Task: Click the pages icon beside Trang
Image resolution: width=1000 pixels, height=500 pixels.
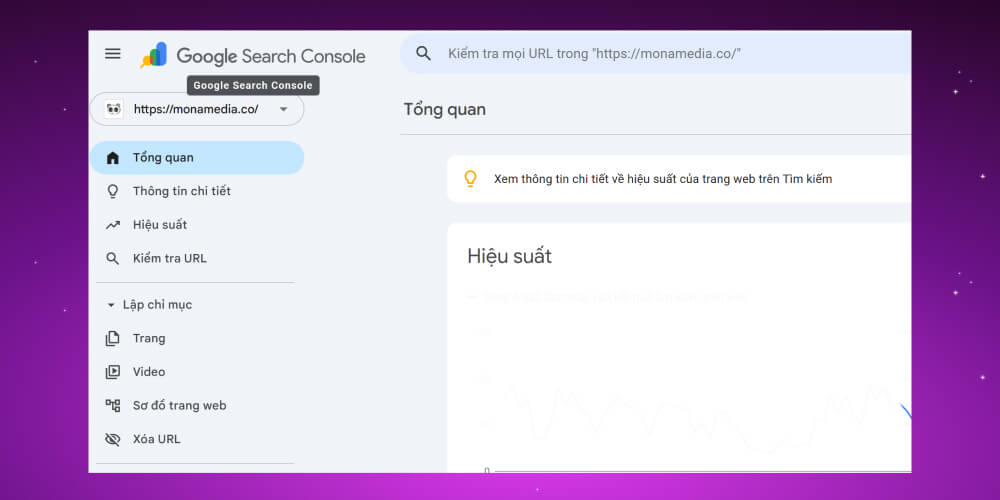Action: click(113, 339)
